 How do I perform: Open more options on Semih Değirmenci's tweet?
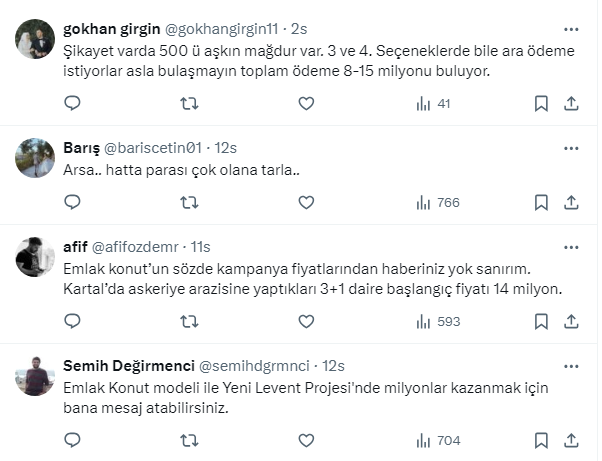tap(571, 366)
